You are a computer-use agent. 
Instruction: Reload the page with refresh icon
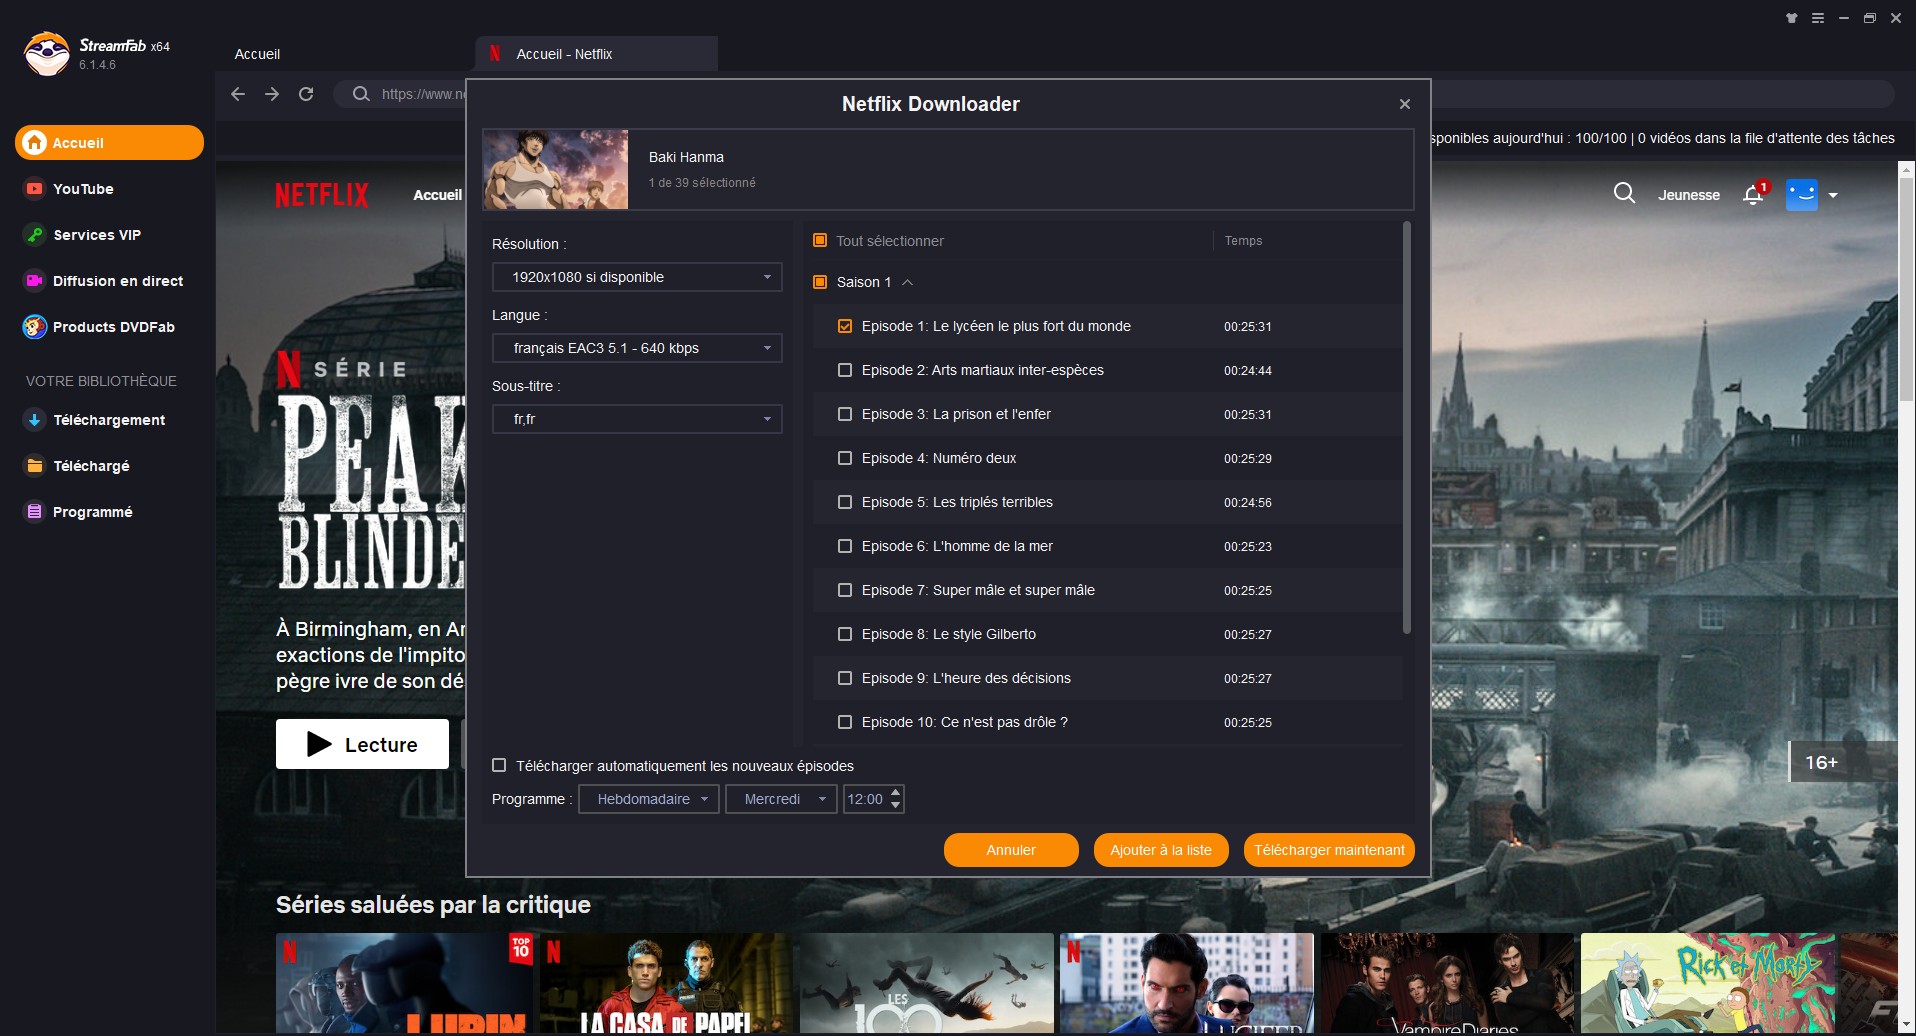[306, 94]
